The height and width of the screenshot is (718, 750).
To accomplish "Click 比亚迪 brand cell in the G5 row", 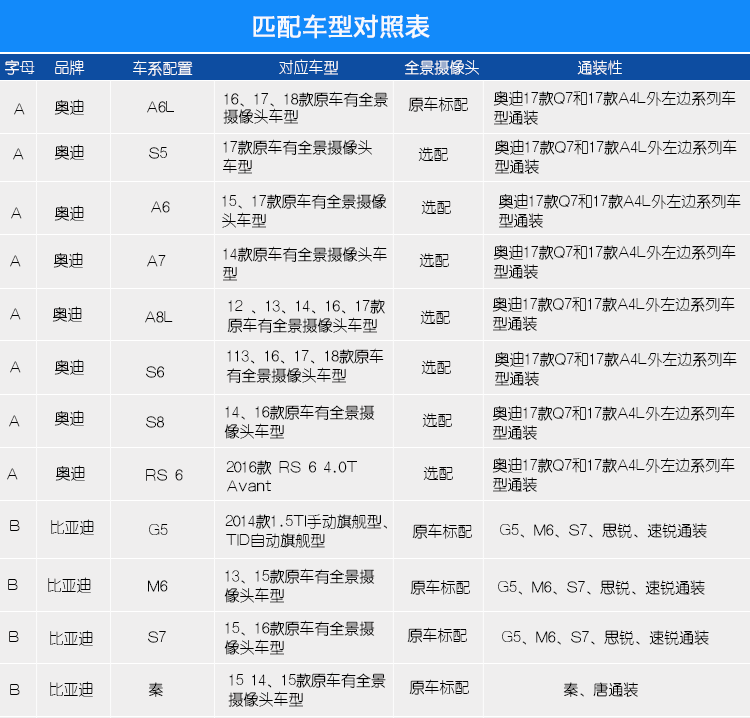I will [72, 528].
